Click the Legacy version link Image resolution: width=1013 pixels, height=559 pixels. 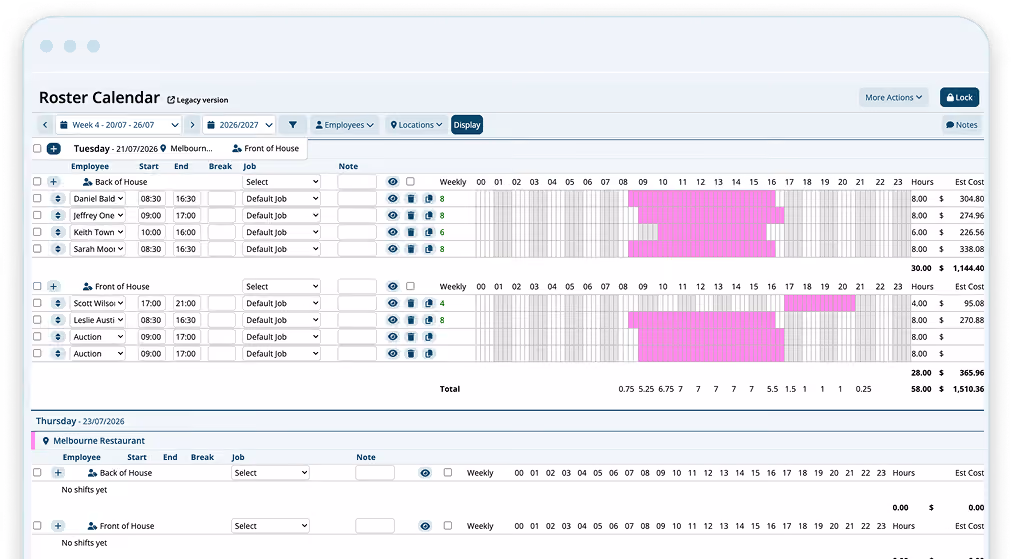(x=198, y=100)
